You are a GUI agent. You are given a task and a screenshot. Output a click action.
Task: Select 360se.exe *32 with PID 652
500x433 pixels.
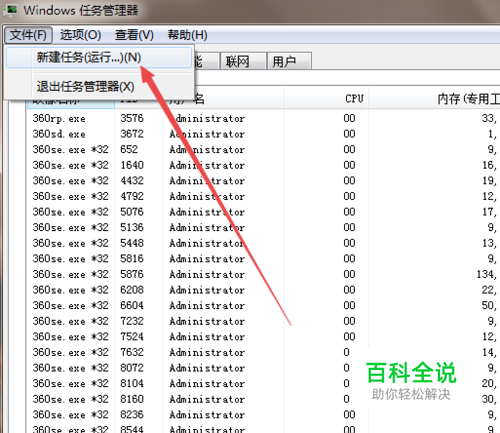point(71,150)
